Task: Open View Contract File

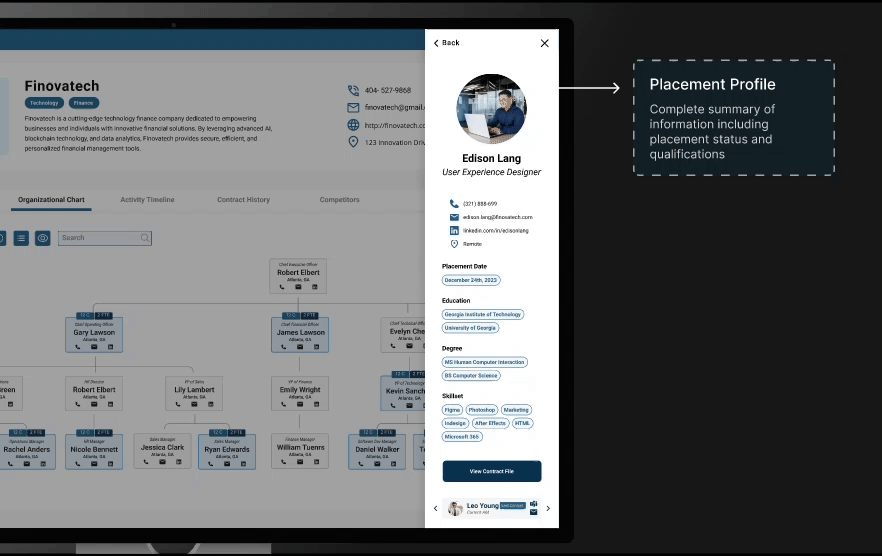Action: [492, 472]
